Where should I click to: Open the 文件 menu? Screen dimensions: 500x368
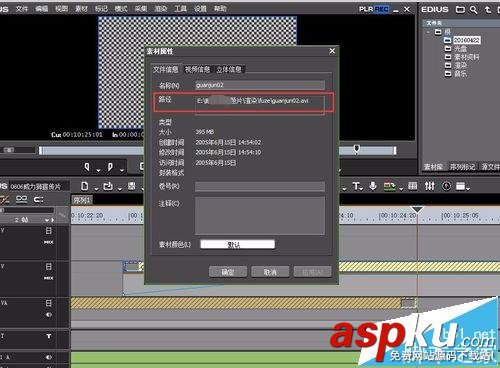22,9
